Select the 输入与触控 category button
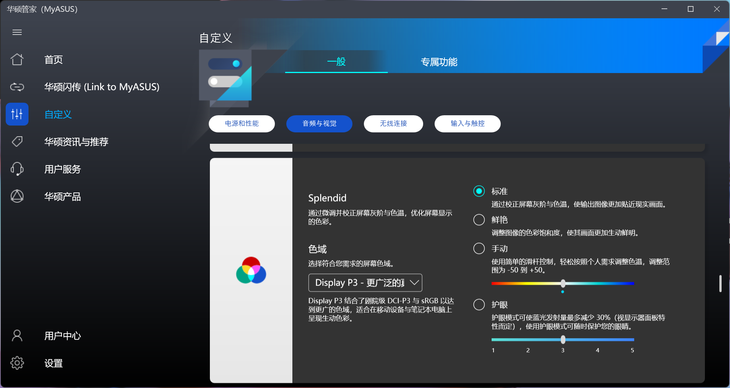 467,124
